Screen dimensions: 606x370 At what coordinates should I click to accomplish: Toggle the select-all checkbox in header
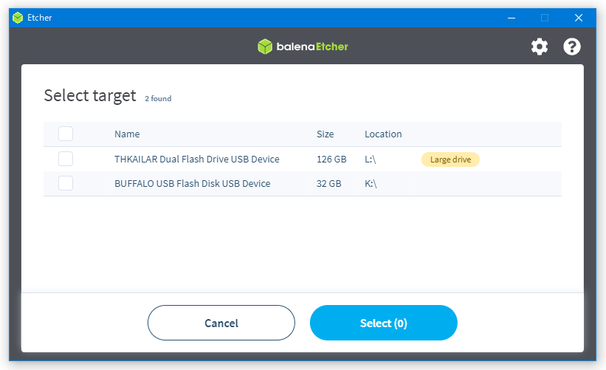65,134
